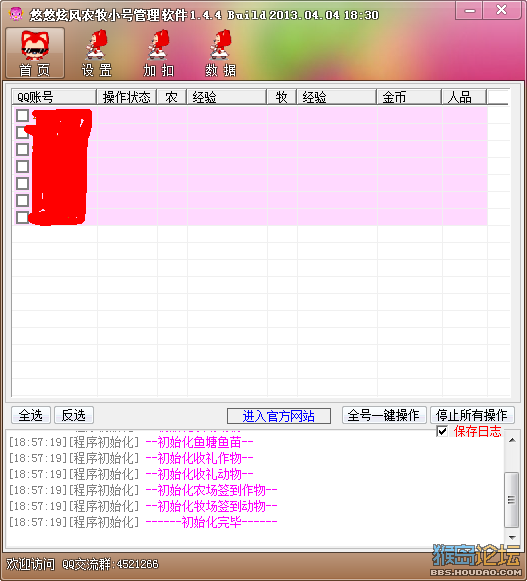
Task: Check the last QQ account checkbox
Action: click(x=23, y=218)
